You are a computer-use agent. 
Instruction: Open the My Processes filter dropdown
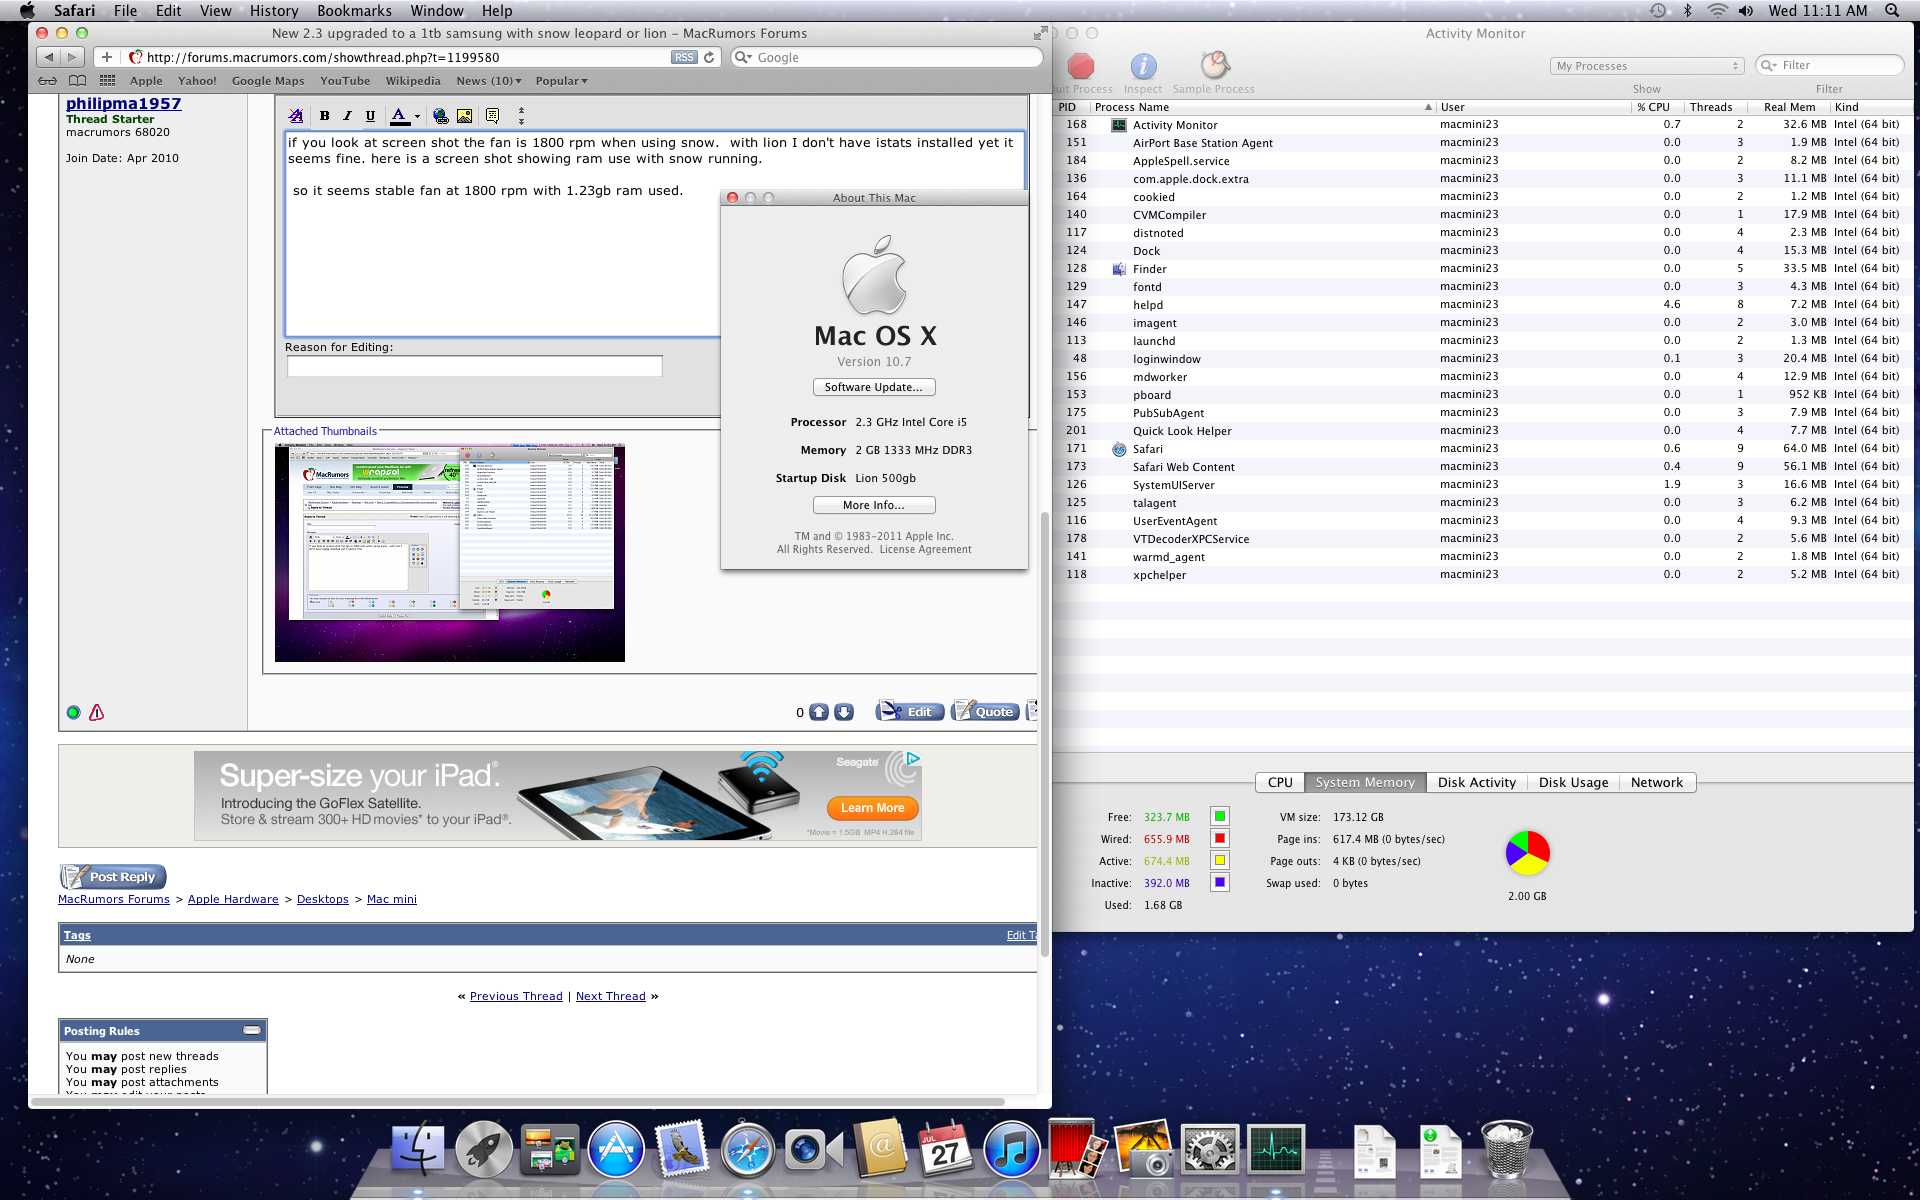pyautogui.click(x=1646, y=66)
